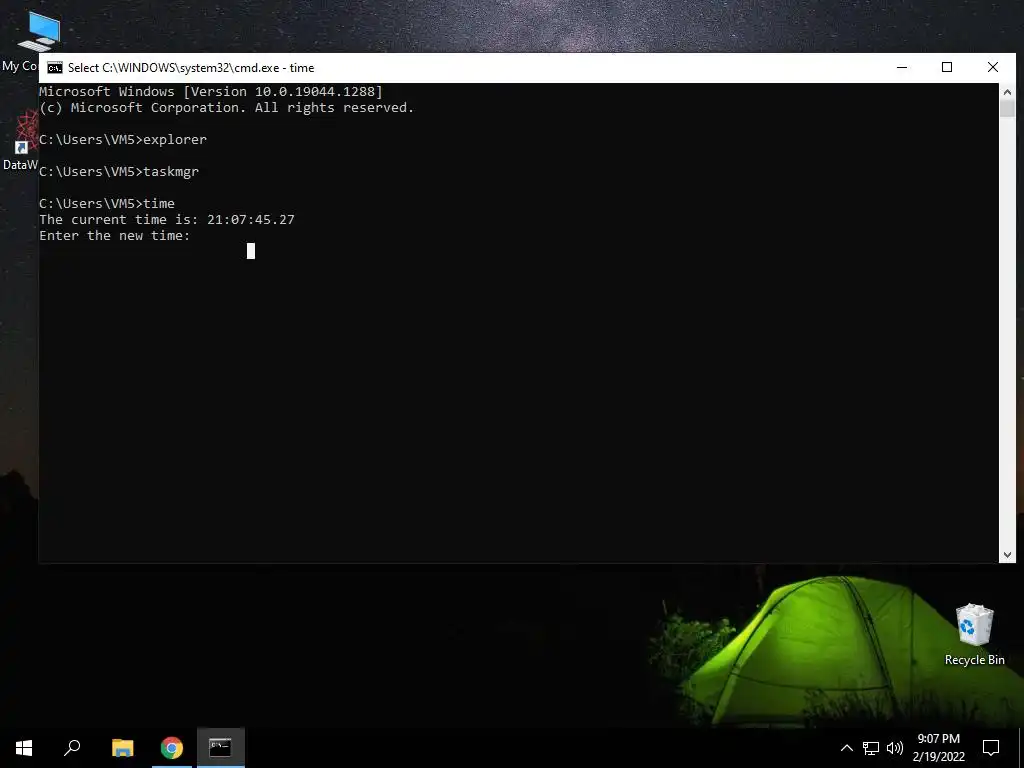Click the cmd window title text

tap(191, 68)
